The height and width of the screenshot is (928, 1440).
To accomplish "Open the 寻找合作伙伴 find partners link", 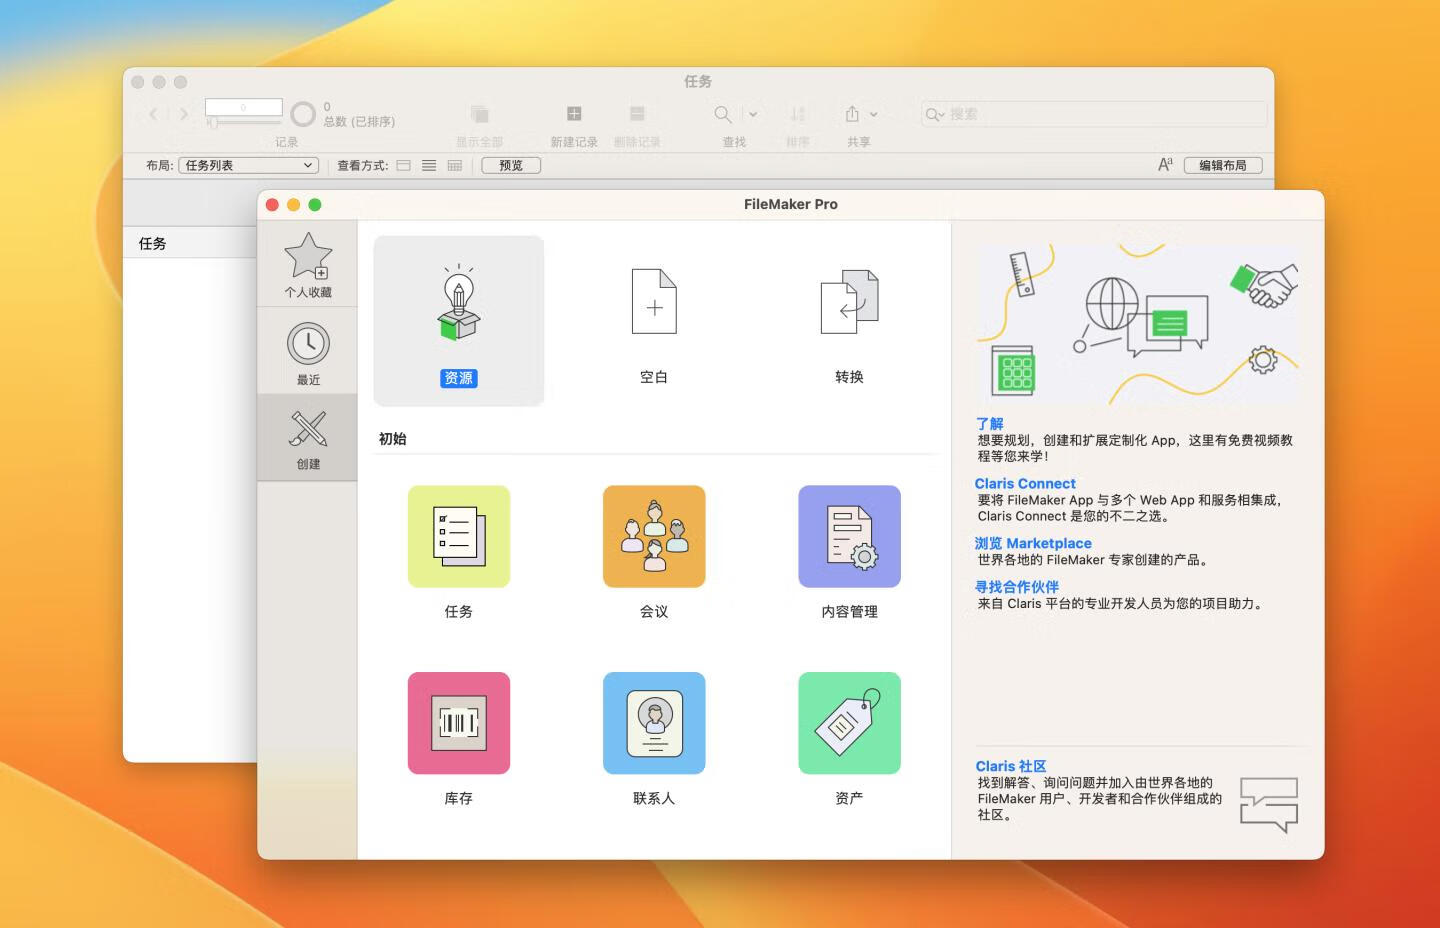I will point(1017,587).
